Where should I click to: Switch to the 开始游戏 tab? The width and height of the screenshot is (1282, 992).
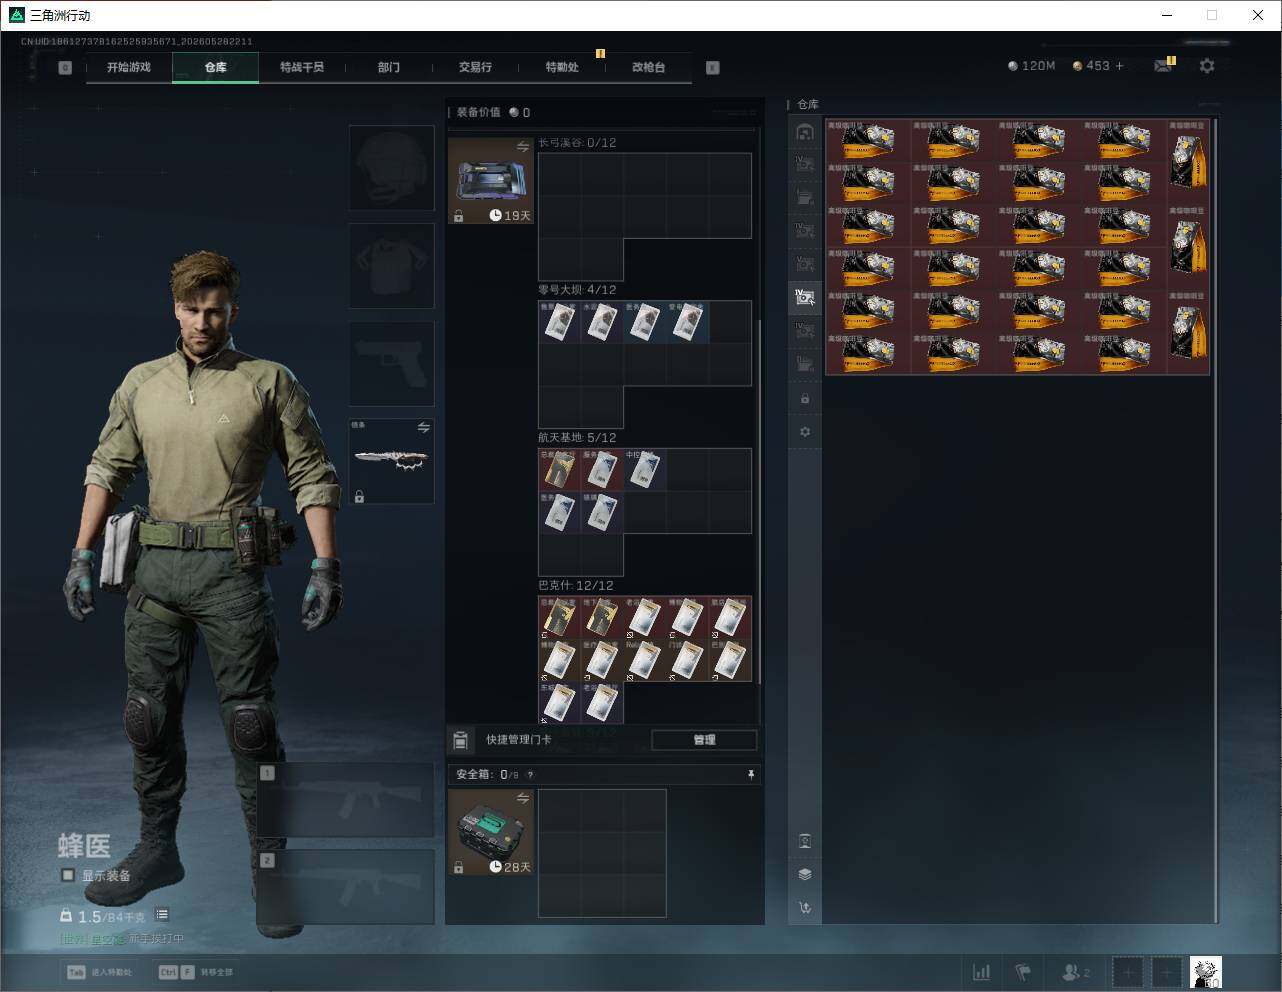[x=129, y=67]
